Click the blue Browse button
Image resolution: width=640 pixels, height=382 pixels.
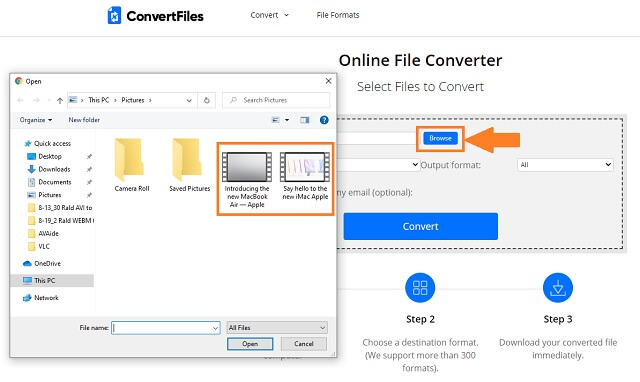[440, 138]
